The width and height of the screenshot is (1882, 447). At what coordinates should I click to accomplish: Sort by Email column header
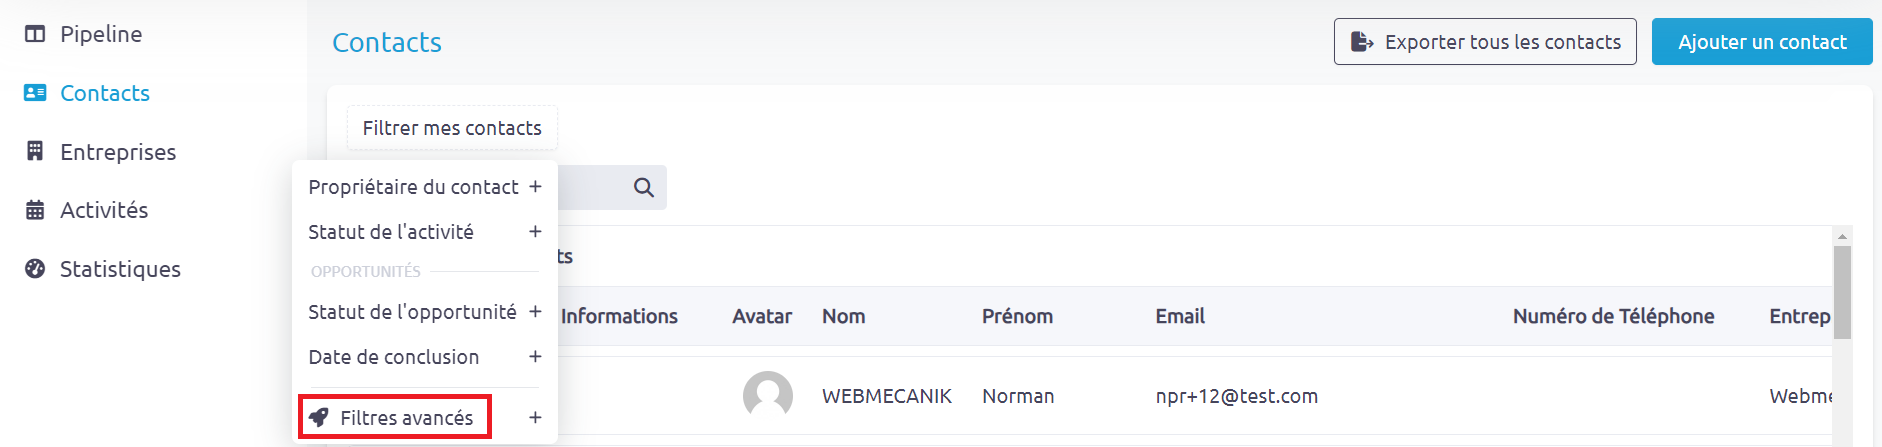1180,316
